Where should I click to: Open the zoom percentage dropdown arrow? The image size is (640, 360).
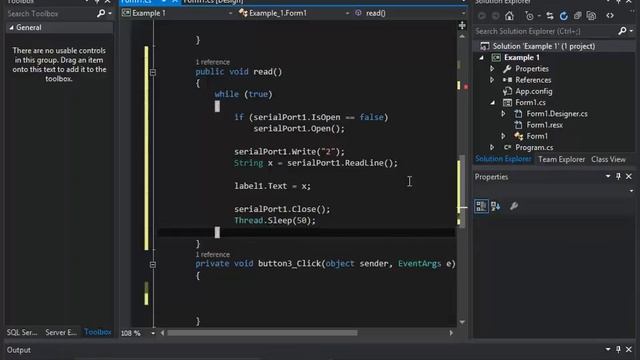(153, 333)
